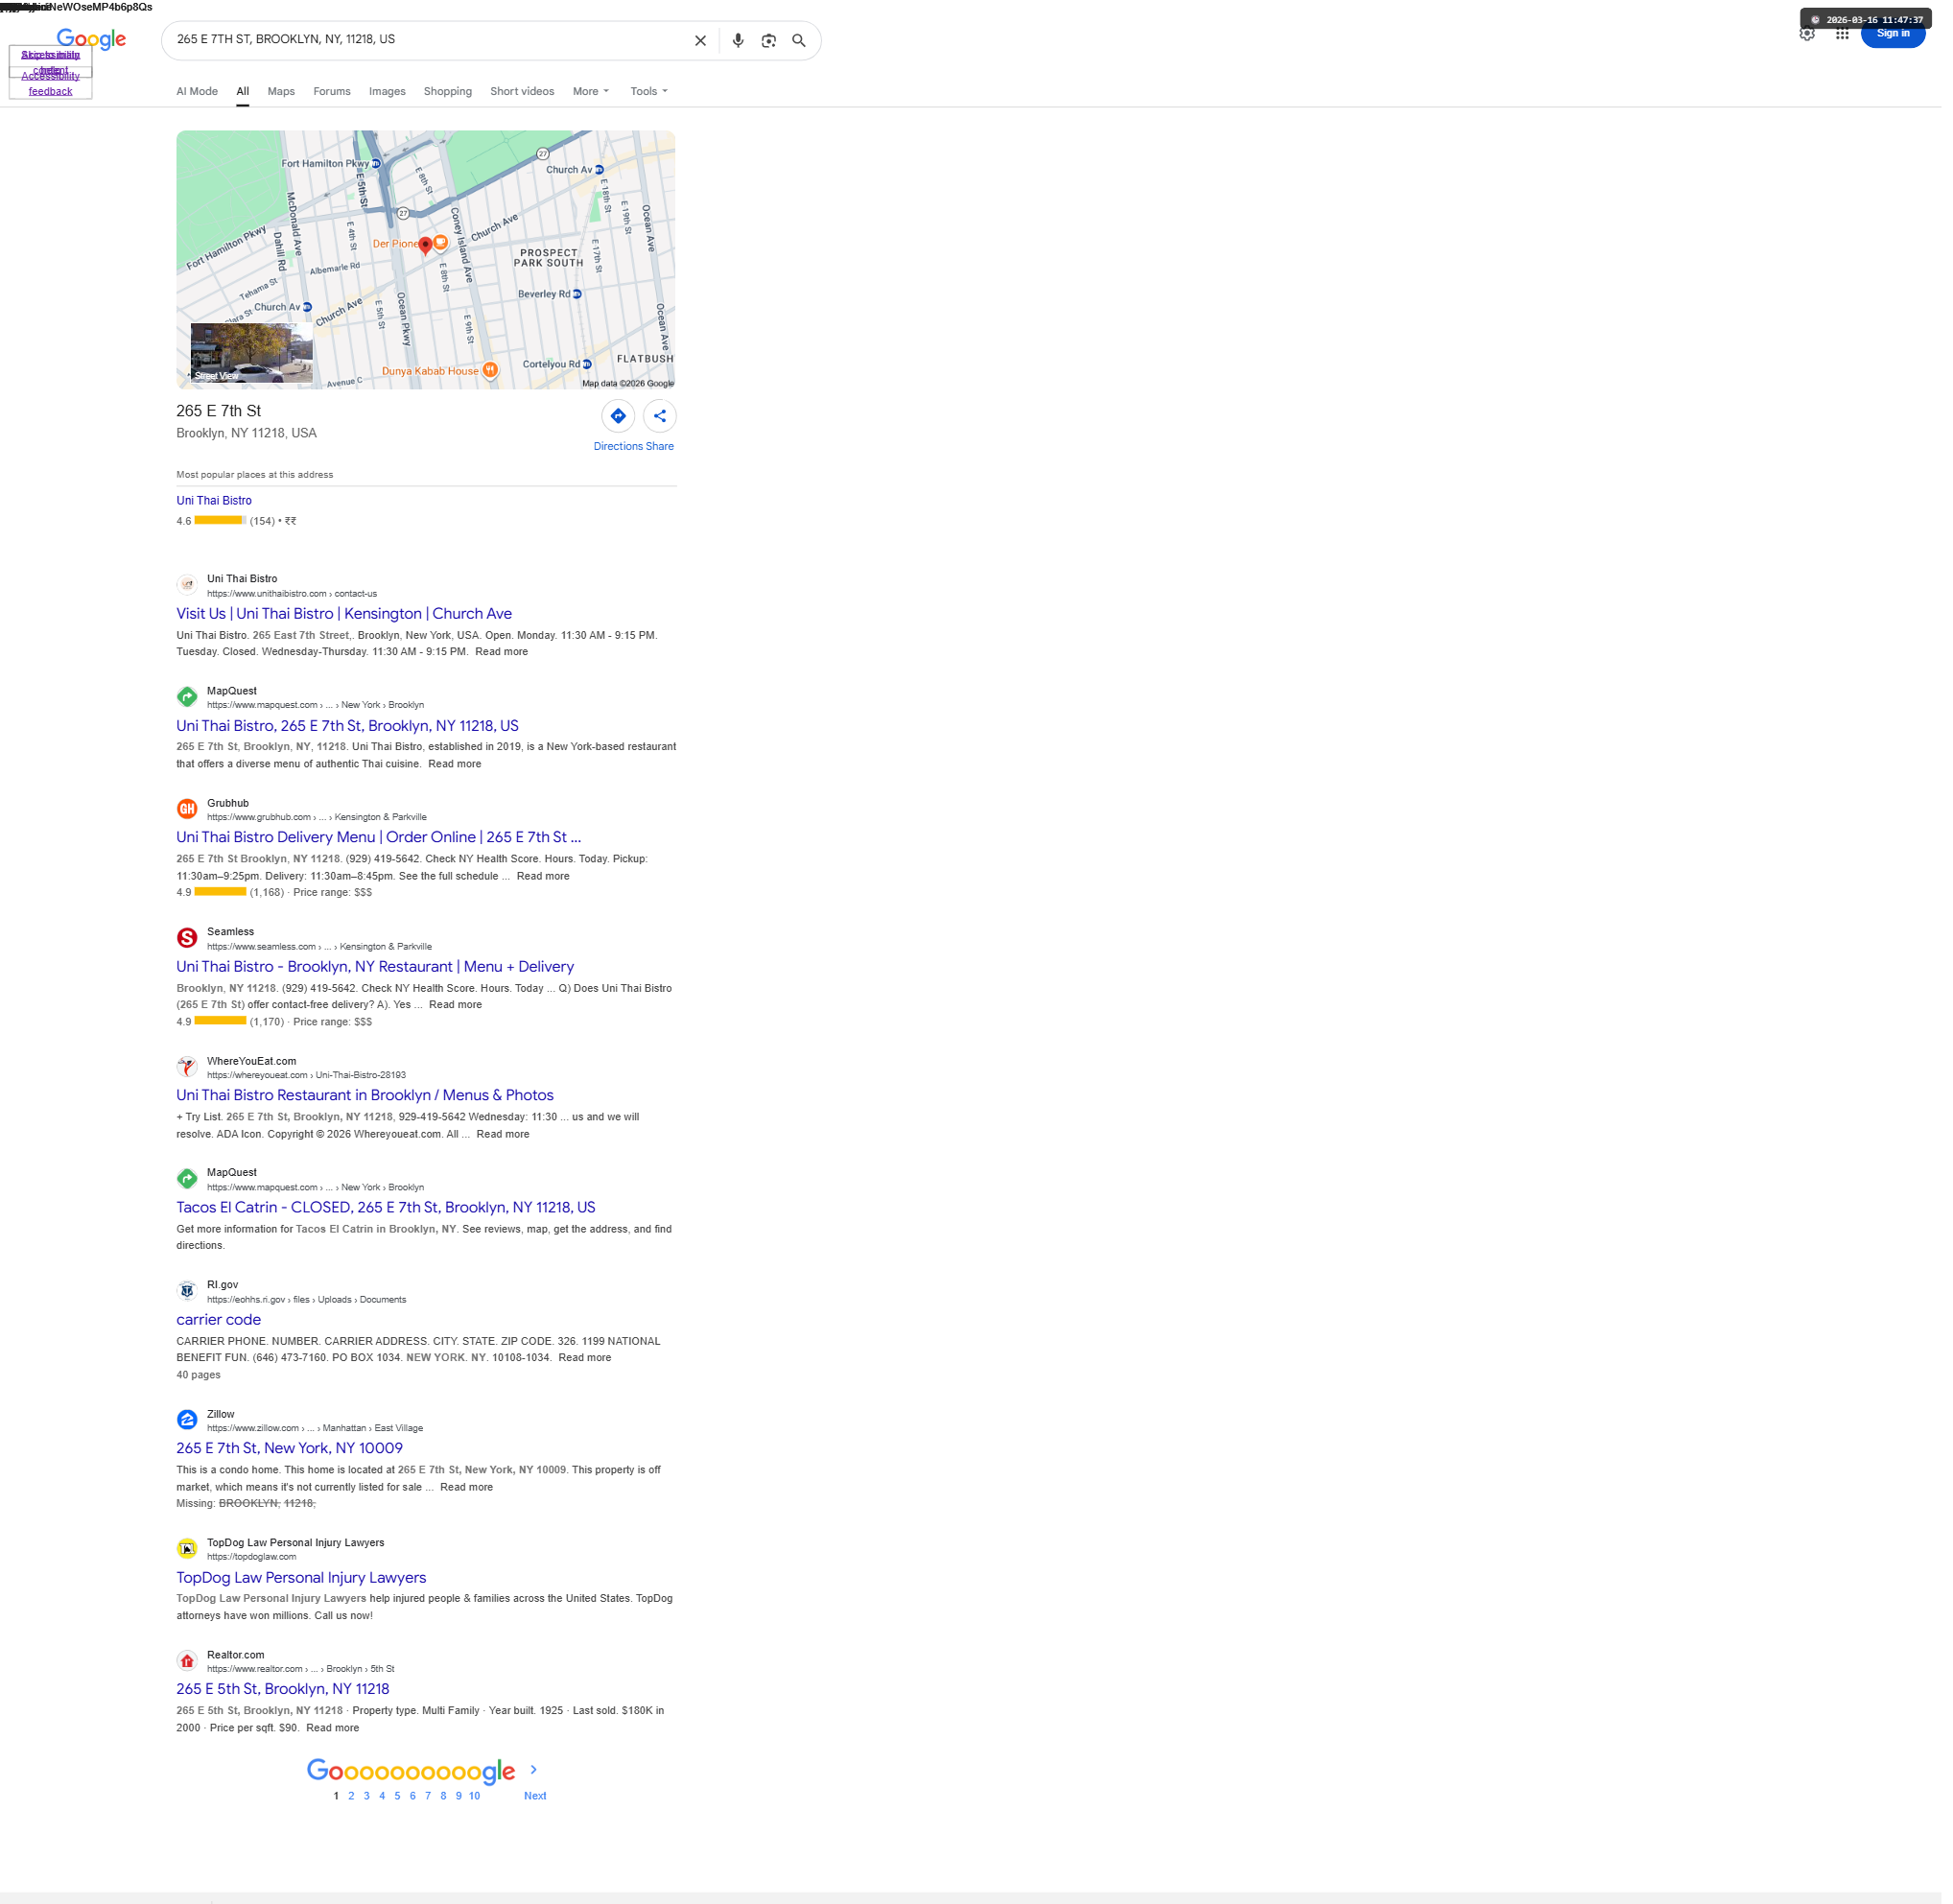Open the Street View thumbnail
1953x1904 pixels.
coord(252,354)
